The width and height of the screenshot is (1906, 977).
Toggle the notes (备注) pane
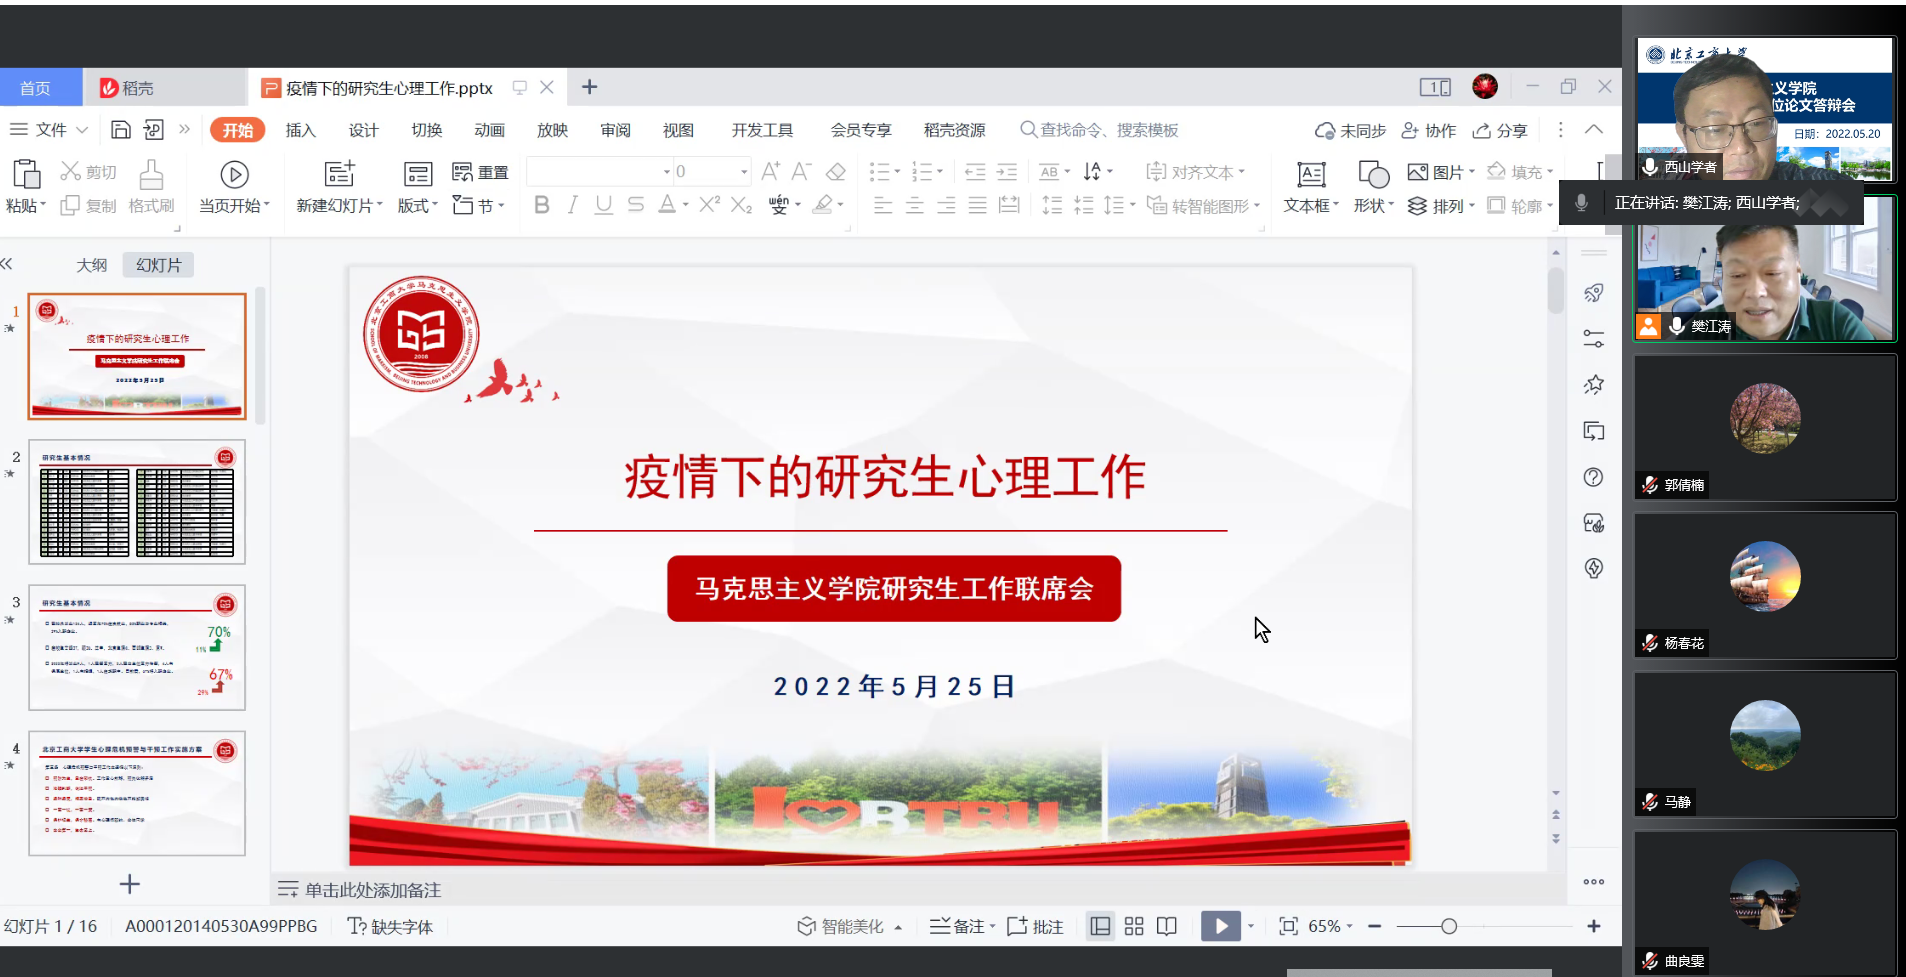(x=961, y=926)
